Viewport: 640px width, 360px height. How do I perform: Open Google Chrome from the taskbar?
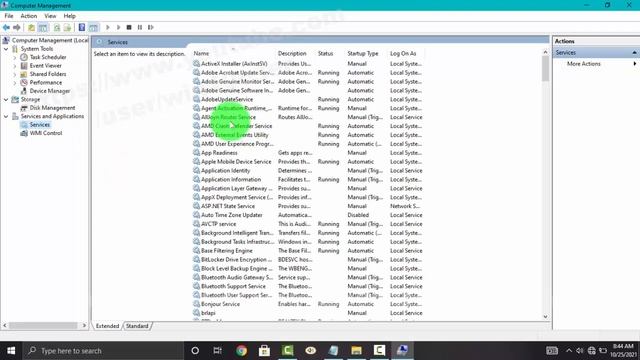[241, 351]
